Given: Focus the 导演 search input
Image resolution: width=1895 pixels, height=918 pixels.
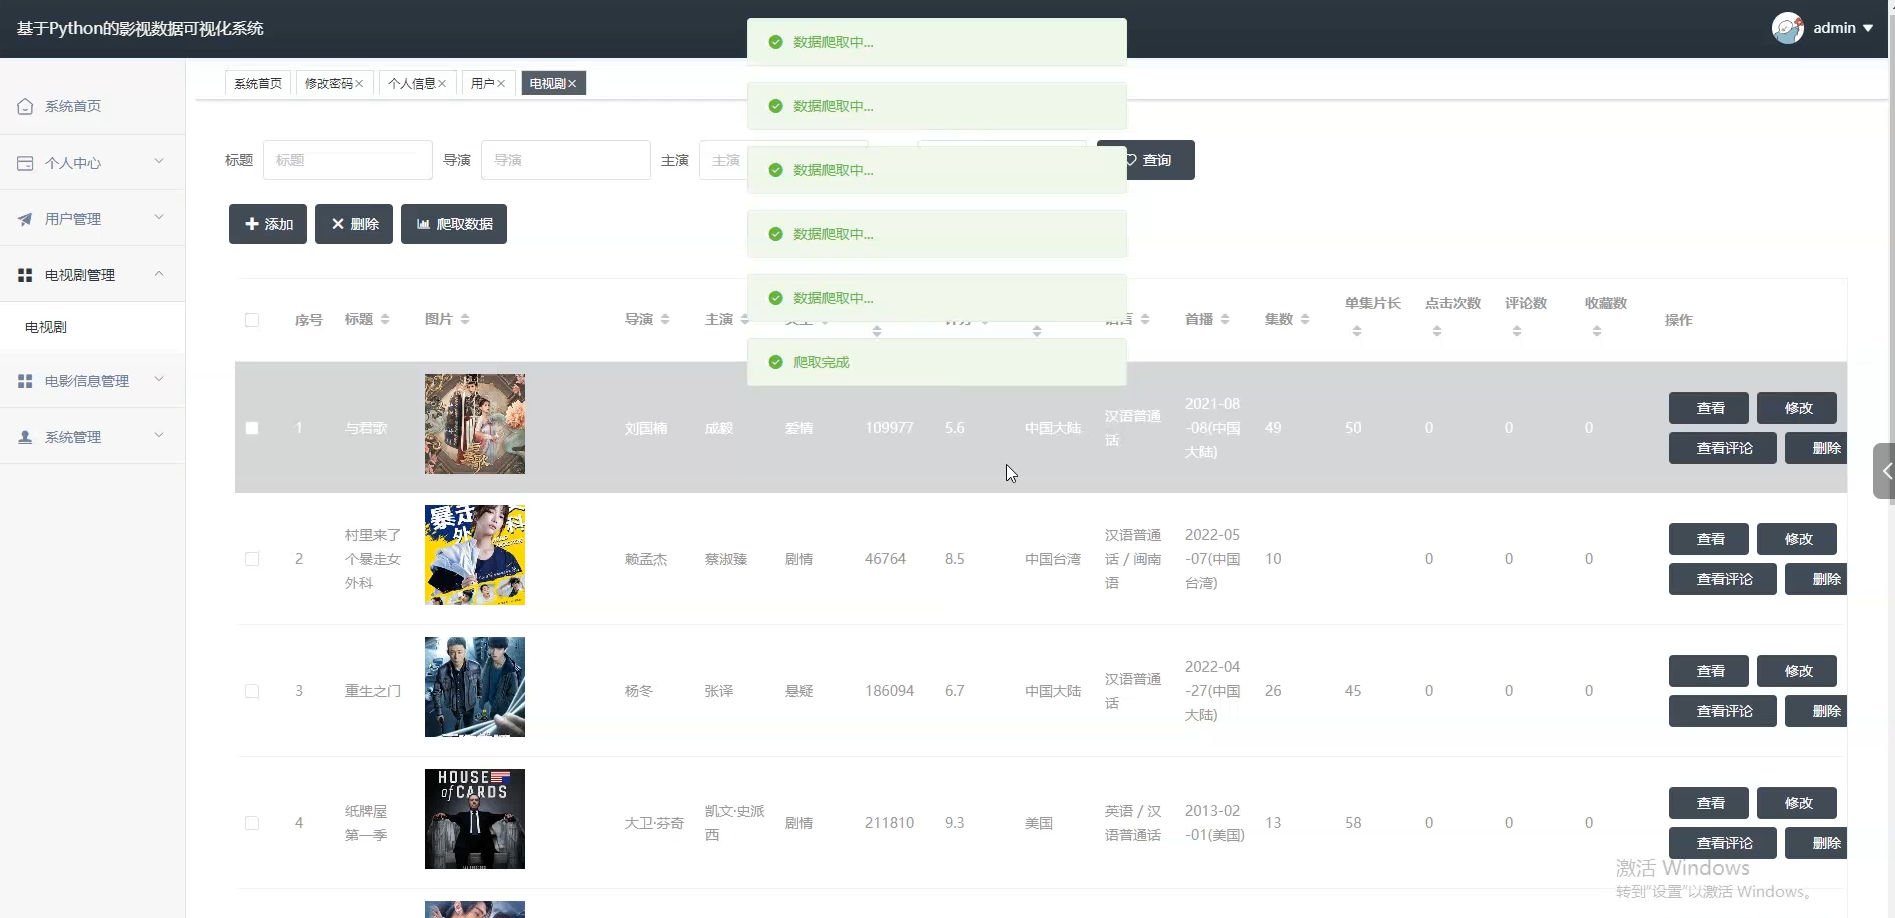Looking at the screenshot, I should (x=566, y=160).
